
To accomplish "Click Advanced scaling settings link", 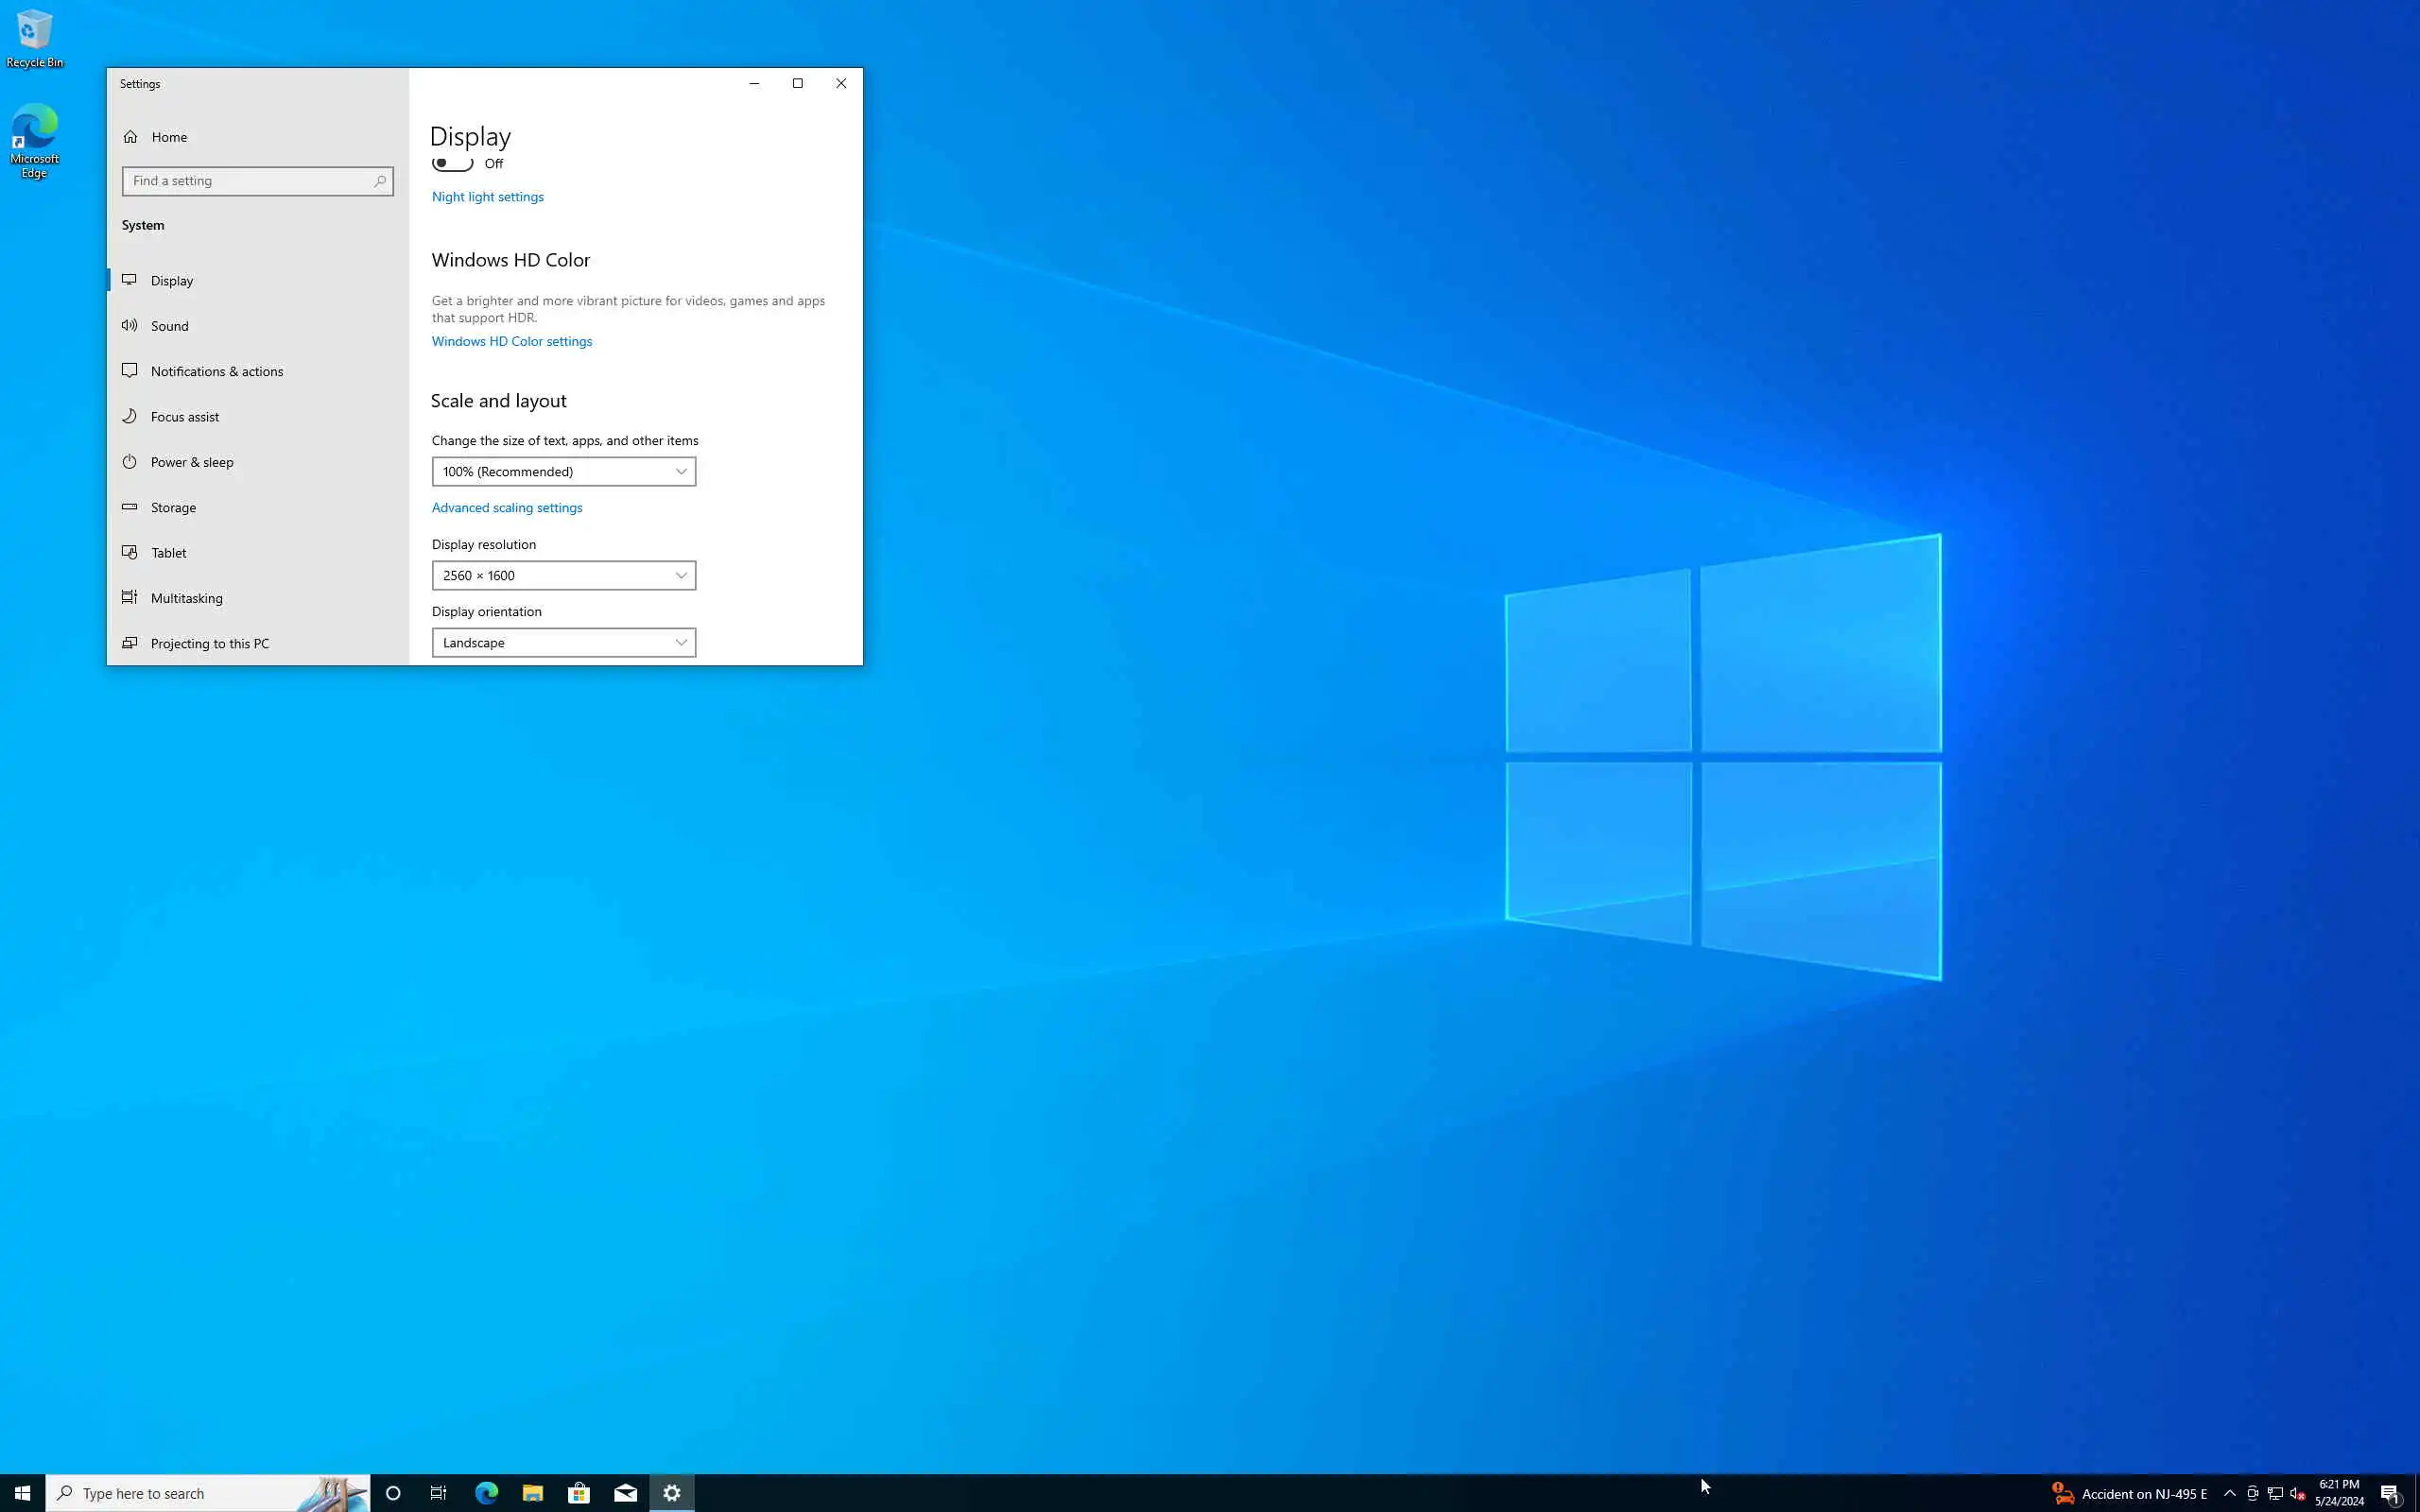I will pos(506,508).
